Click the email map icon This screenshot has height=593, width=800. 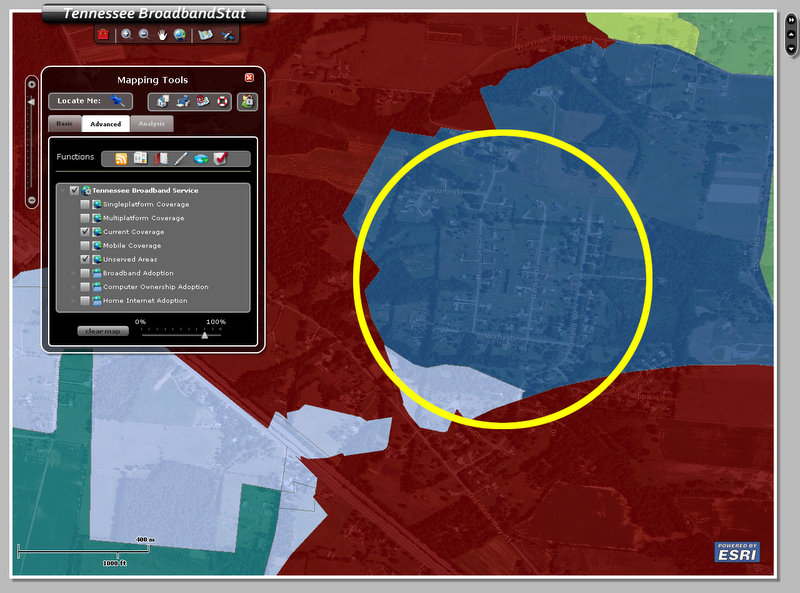point(203,101)
